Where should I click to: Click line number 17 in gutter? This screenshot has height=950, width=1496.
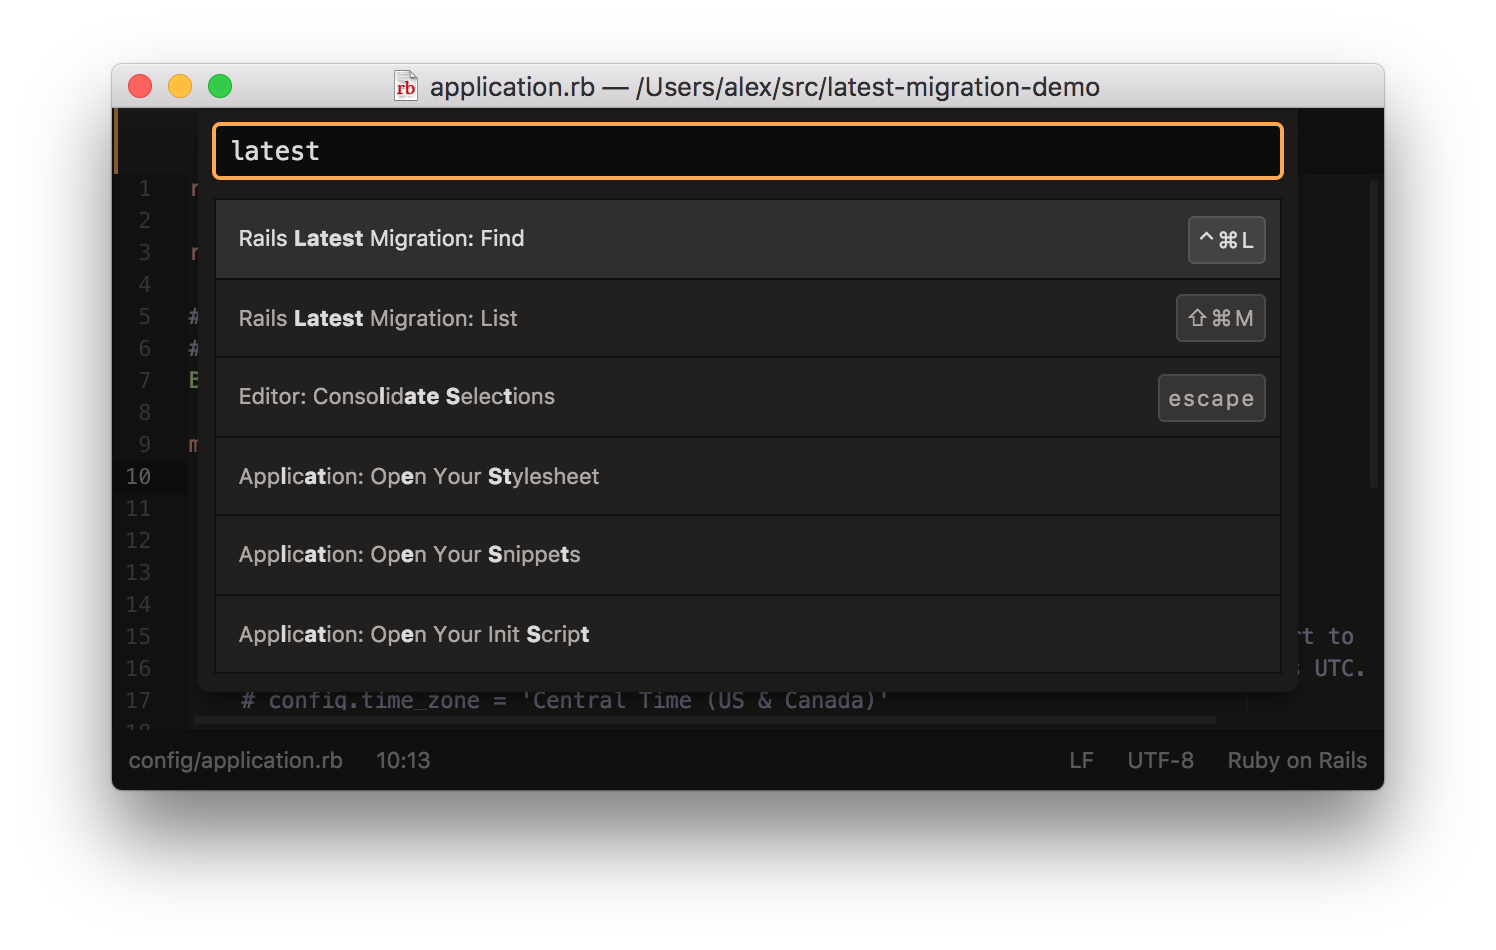[139, 700]
